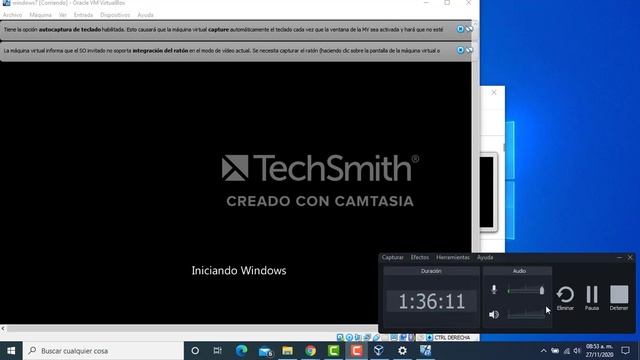This screenshot has width=640, height=360.
Task: Open the Archivo menu in VirtualBox
Action: point(12,15)
